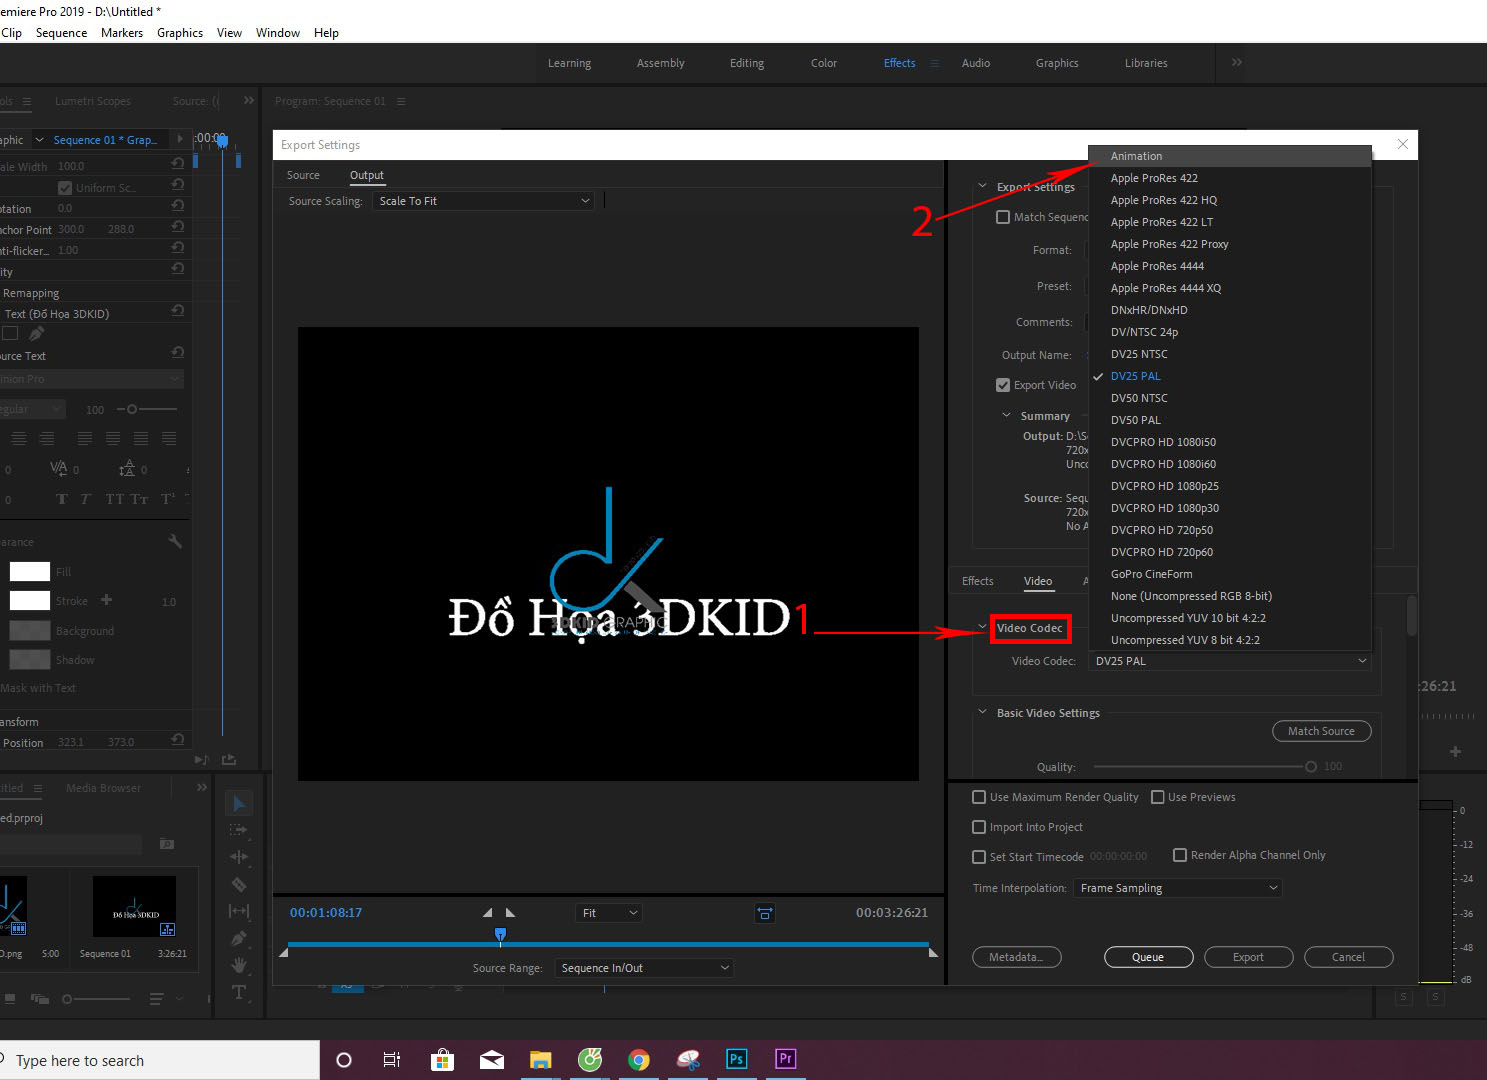This screenshot has height=1080, width=1487.
Task: Select the Hand tool
Action: tap(238, 966)
